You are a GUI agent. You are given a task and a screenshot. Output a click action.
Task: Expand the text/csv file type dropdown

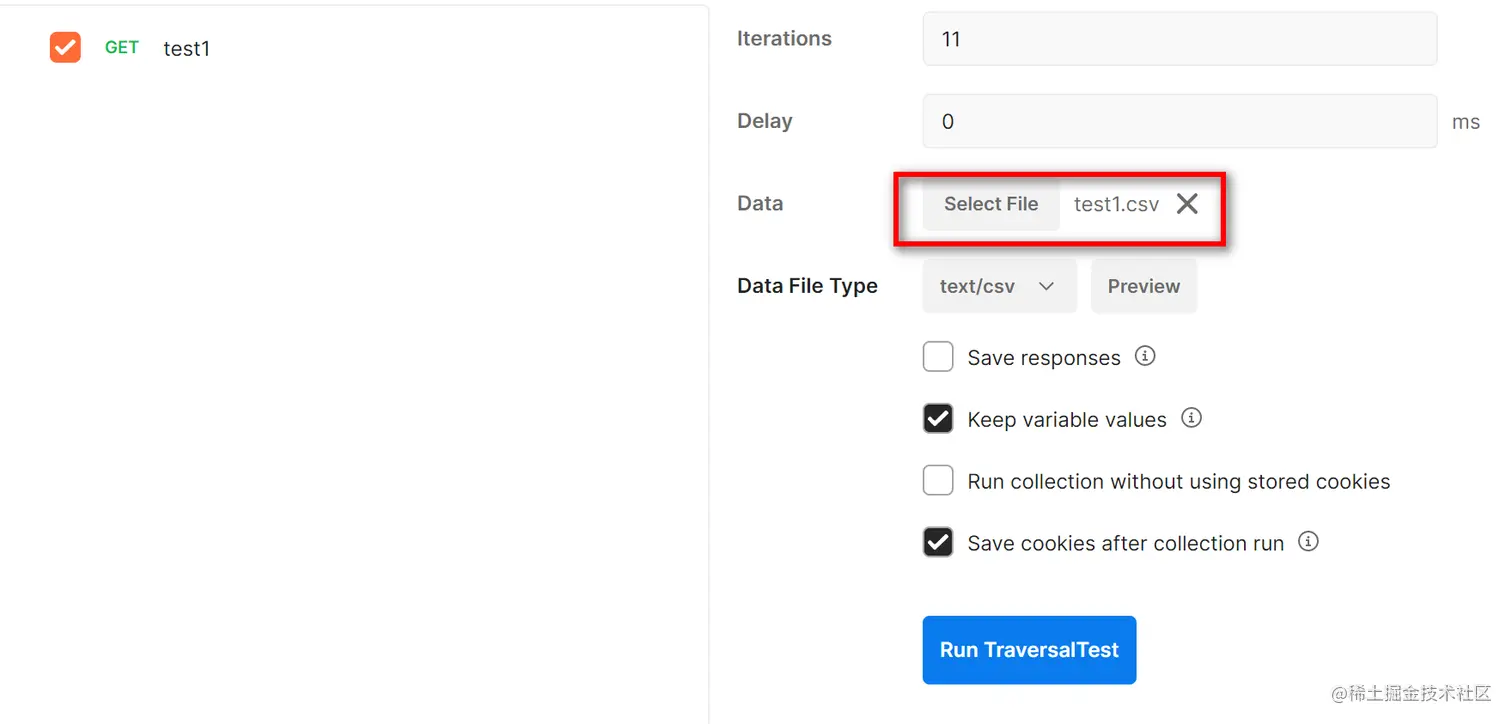click(998, 286)
